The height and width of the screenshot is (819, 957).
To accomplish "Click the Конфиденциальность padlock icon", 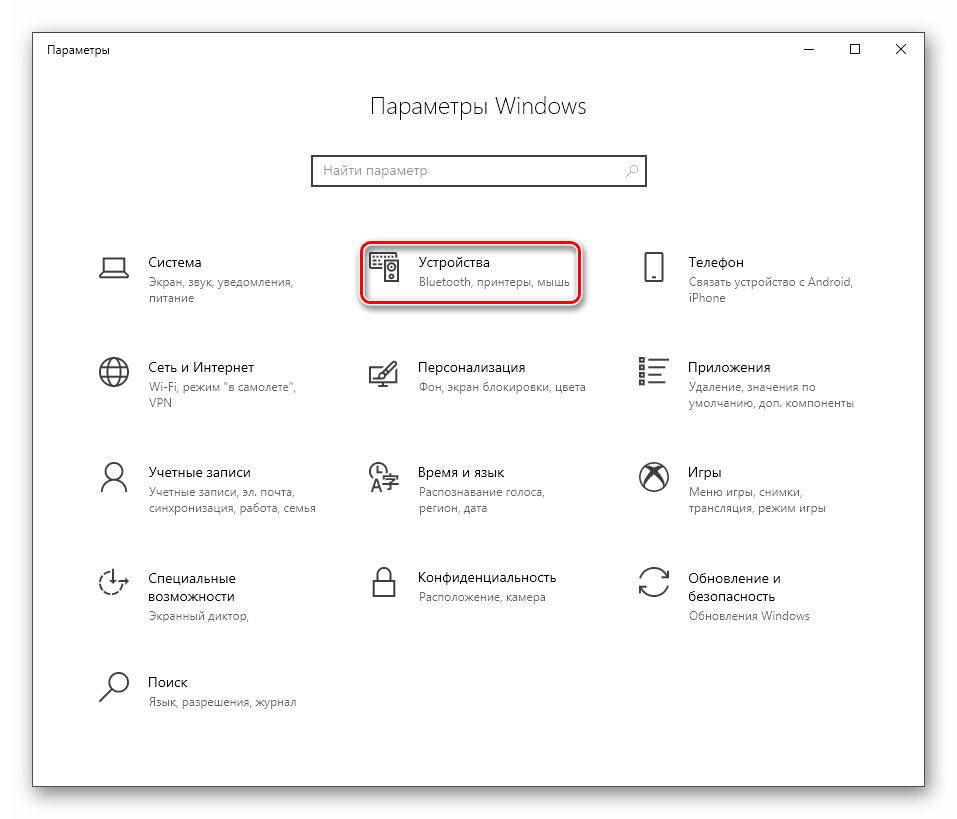I will pyautogui.click(x=383, y=583).
